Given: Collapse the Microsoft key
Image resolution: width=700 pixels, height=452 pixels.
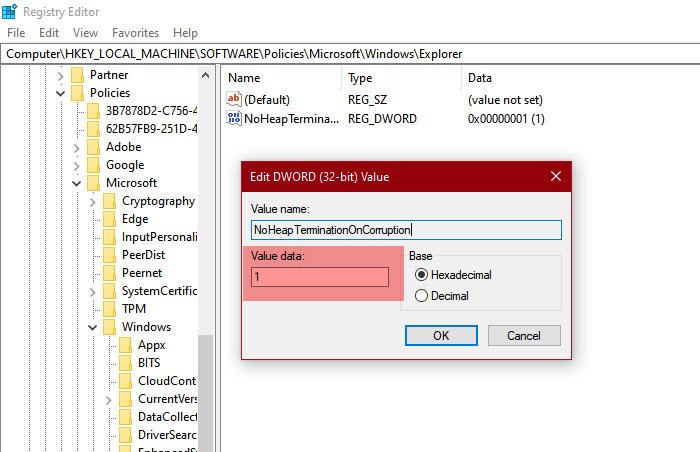Looking at the screenshot, I should [x=77, y=183].
